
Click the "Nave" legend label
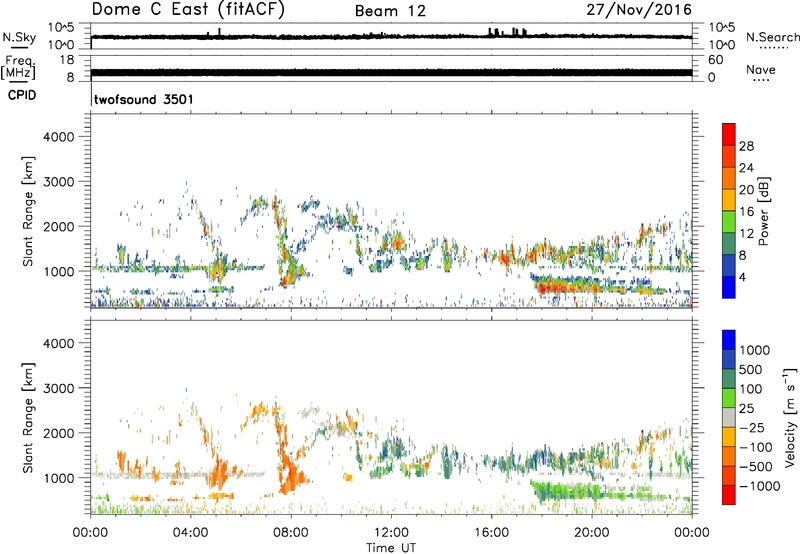(761, 70)
